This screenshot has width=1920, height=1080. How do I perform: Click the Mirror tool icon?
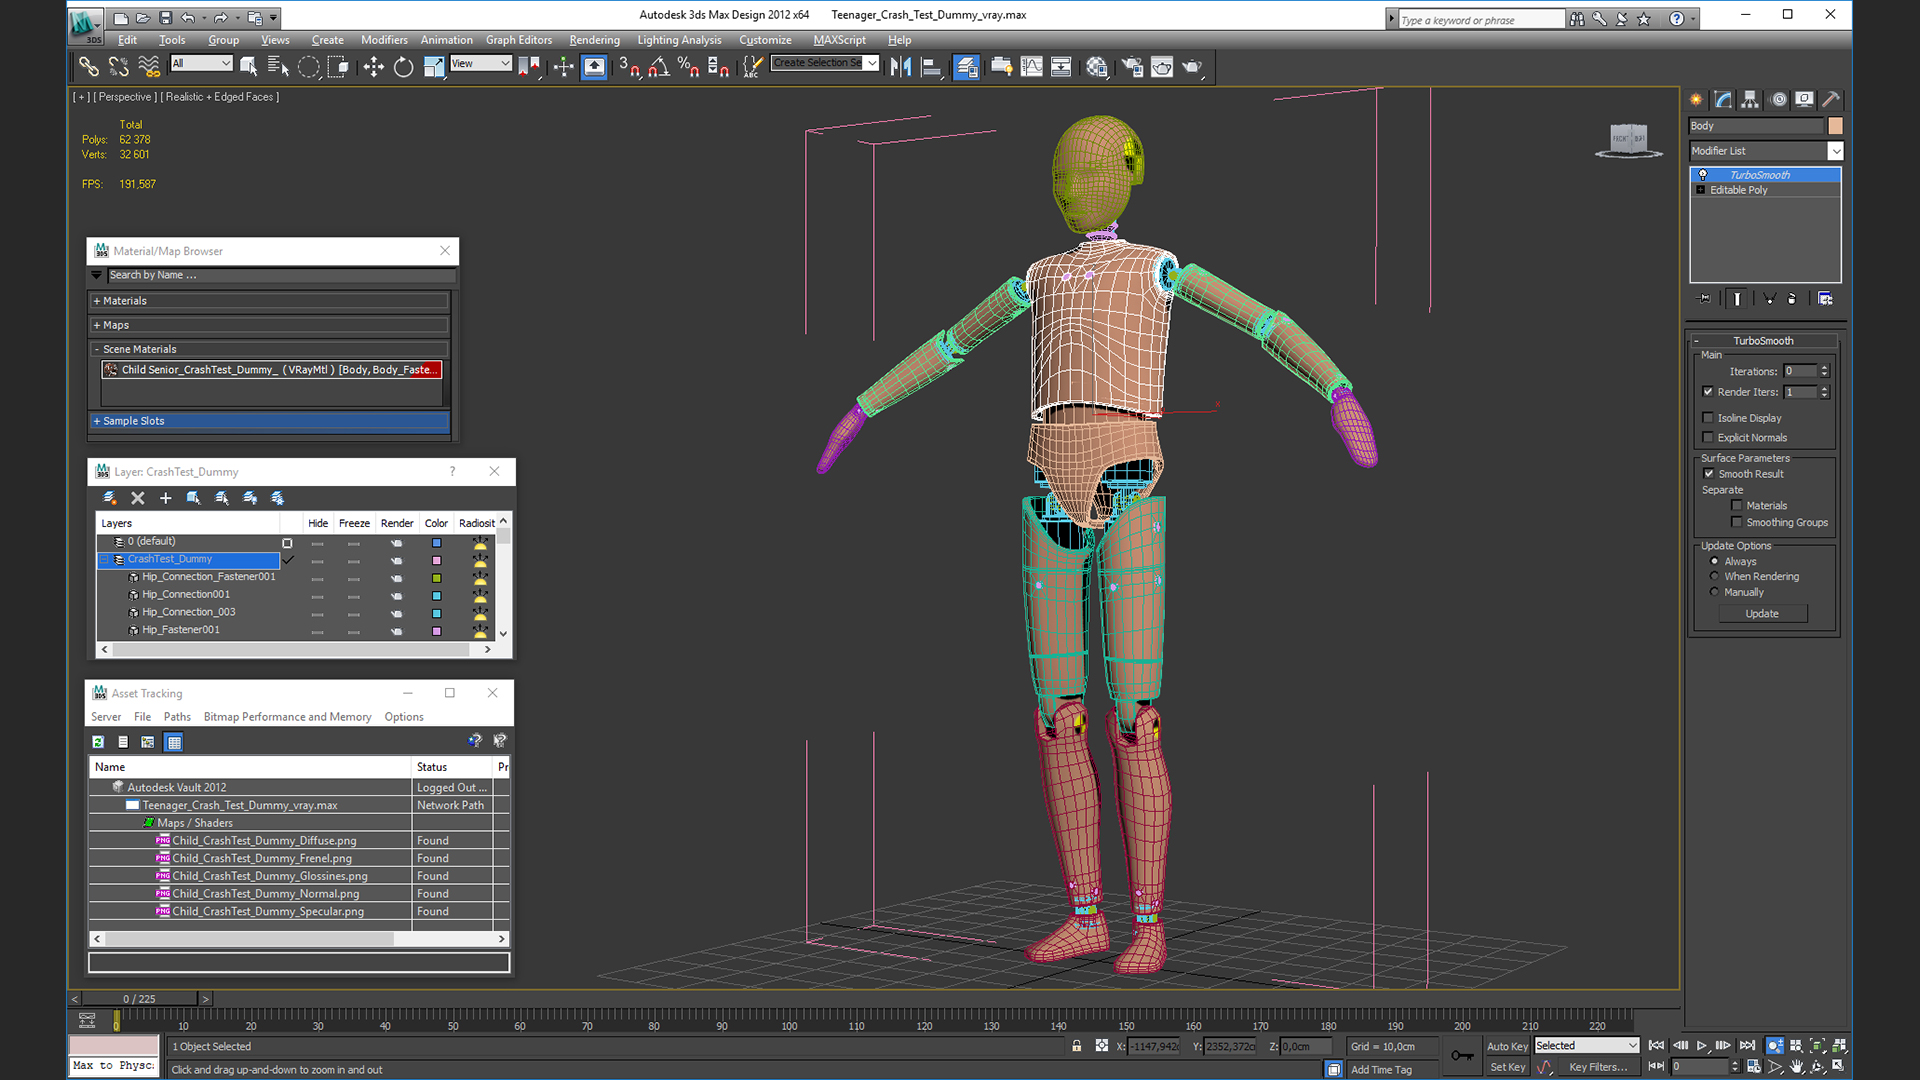pos(900,67)
